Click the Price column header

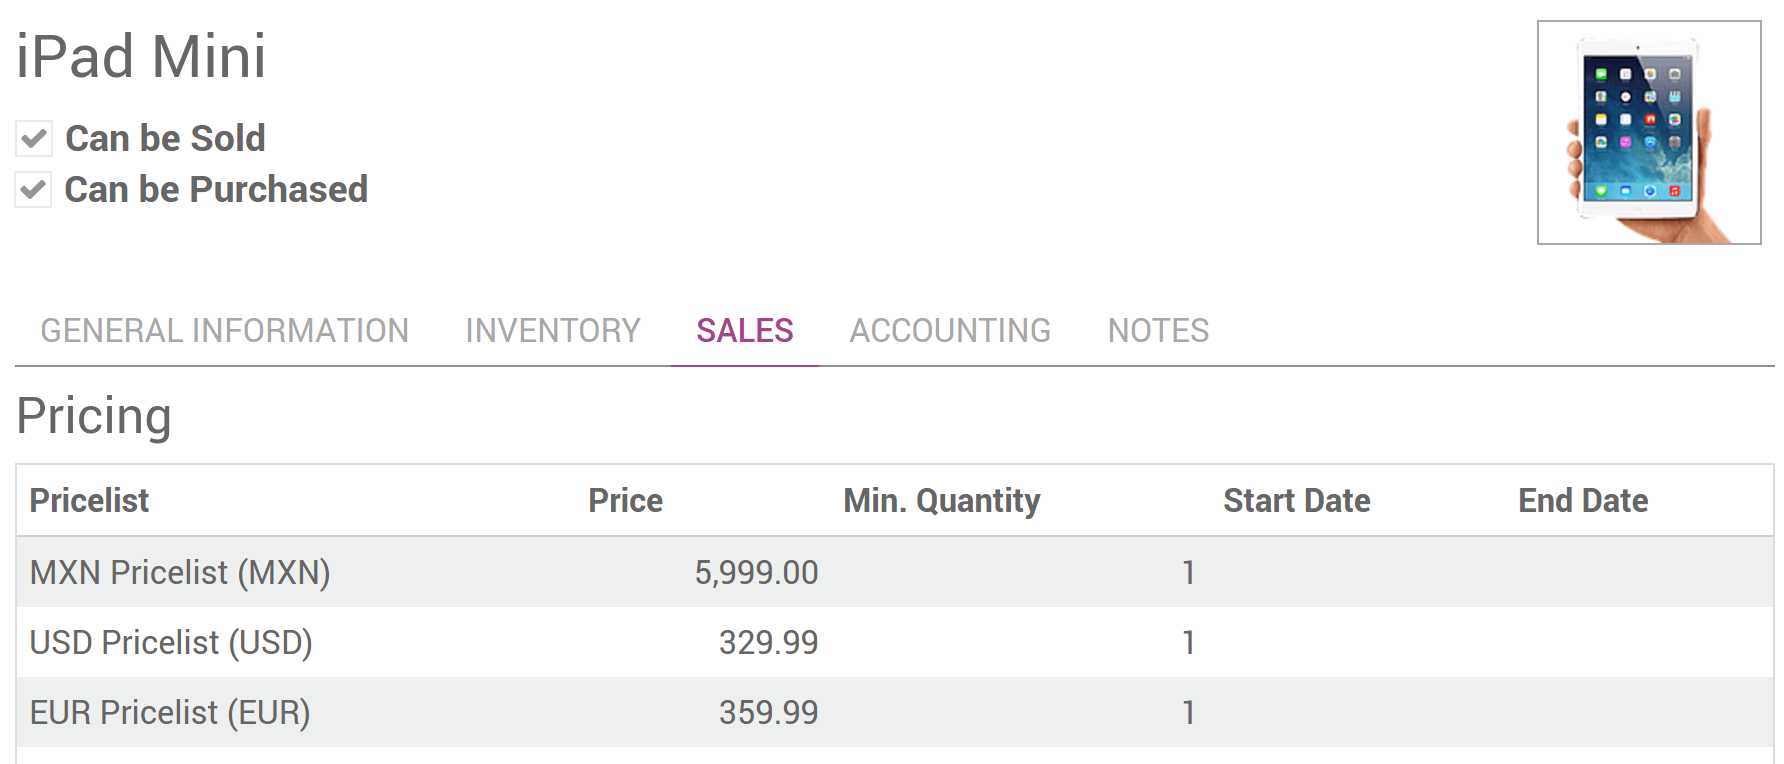(626, 500)
